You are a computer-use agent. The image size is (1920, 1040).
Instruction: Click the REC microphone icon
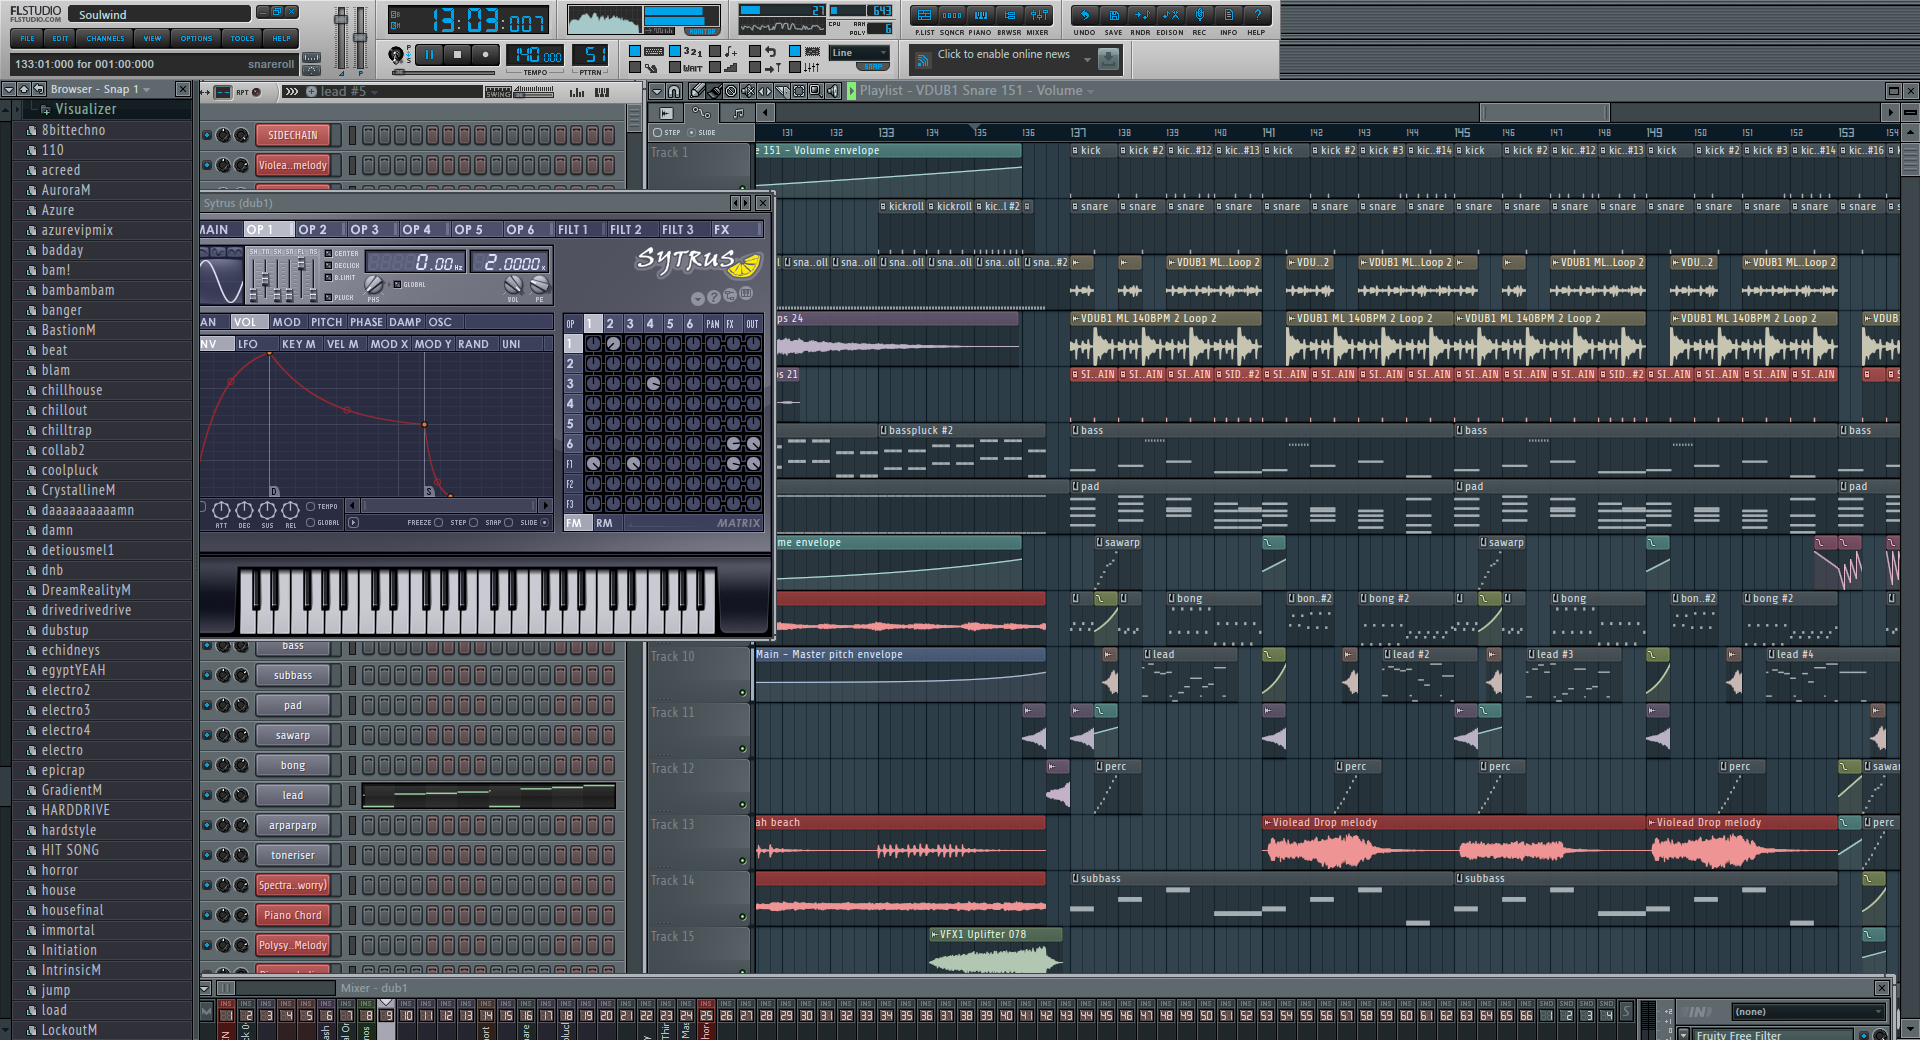1199,15
